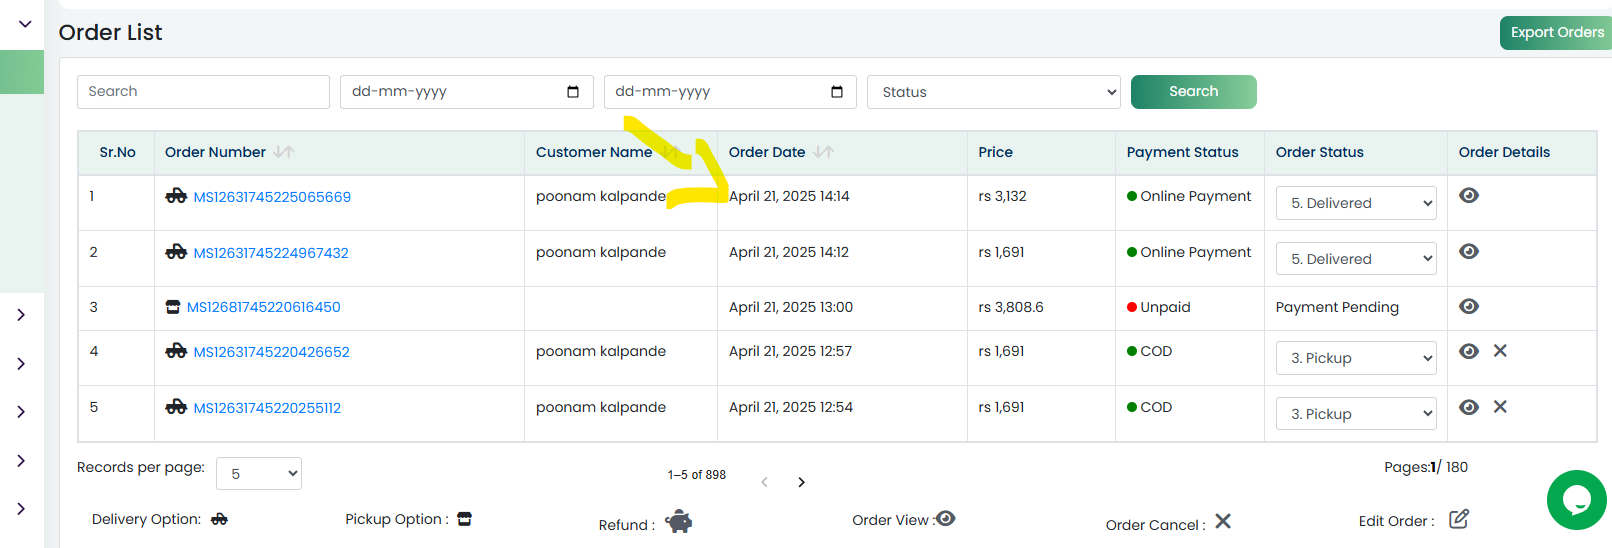1612x548 pixels.
Task: Click Edit Order legend pencil icon
Action: pos(1459,519)
